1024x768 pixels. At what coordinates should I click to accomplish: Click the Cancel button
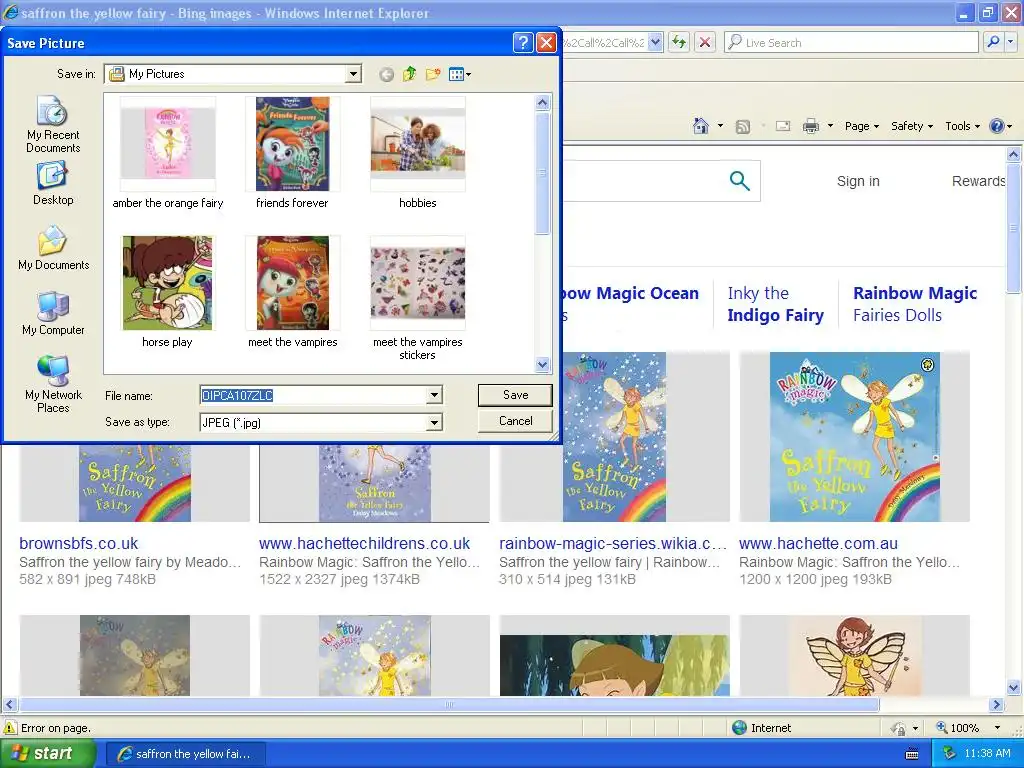pos(515,421)
